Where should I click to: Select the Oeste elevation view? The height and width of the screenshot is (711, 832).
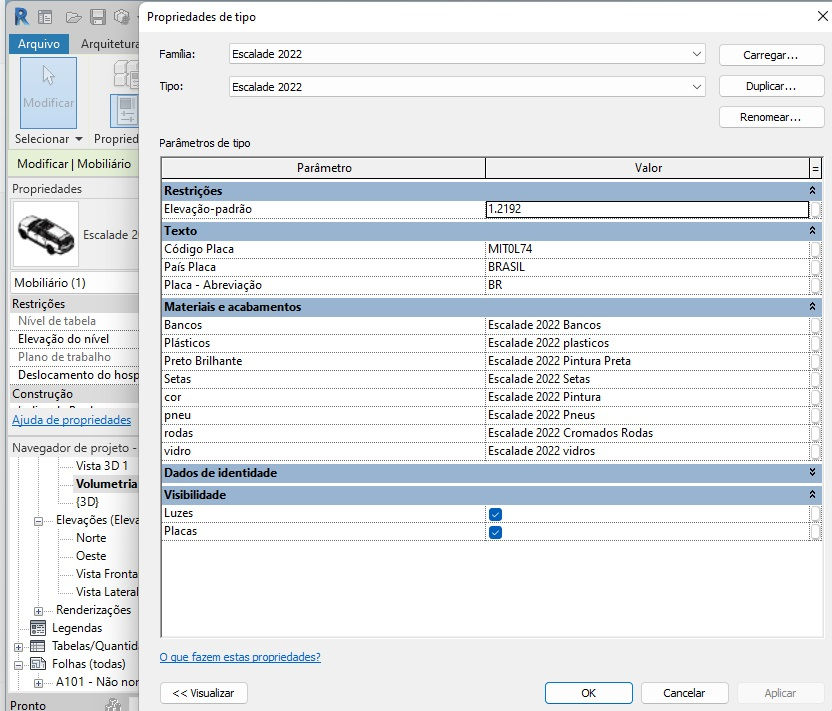click(x=91, y=556)
